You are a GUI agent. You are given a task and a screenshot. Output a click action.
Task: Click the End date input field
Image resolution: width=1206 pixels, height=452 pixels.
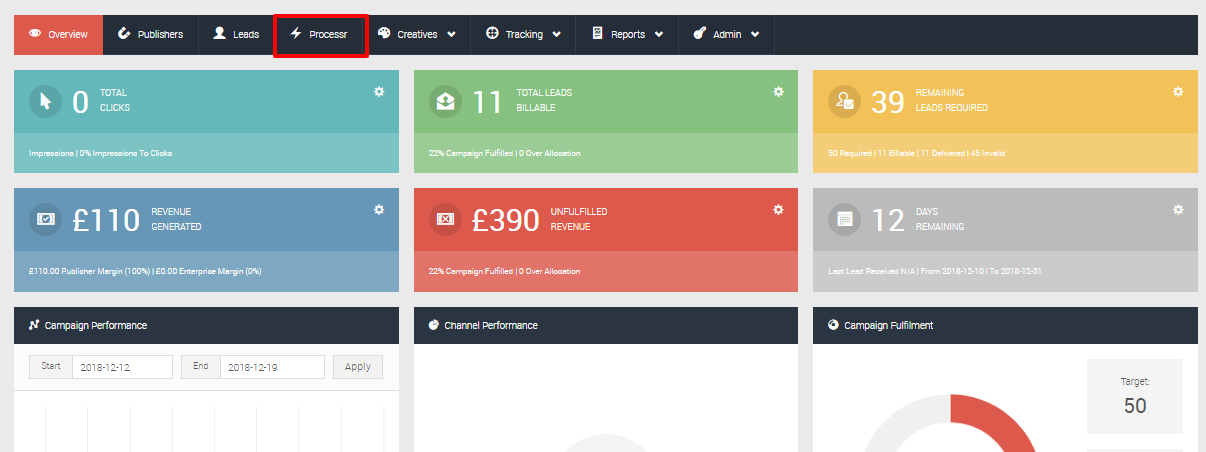[272, 367]
